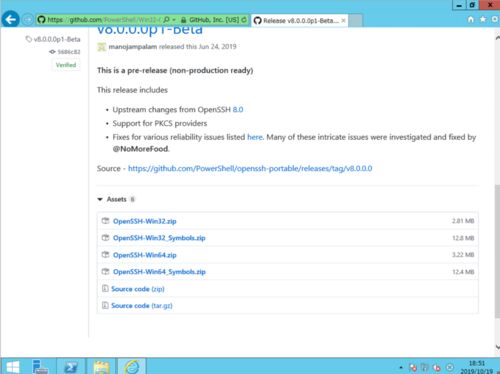Open address bar dropdown arrow
The image size is (500, 374).
pos(174,20)
